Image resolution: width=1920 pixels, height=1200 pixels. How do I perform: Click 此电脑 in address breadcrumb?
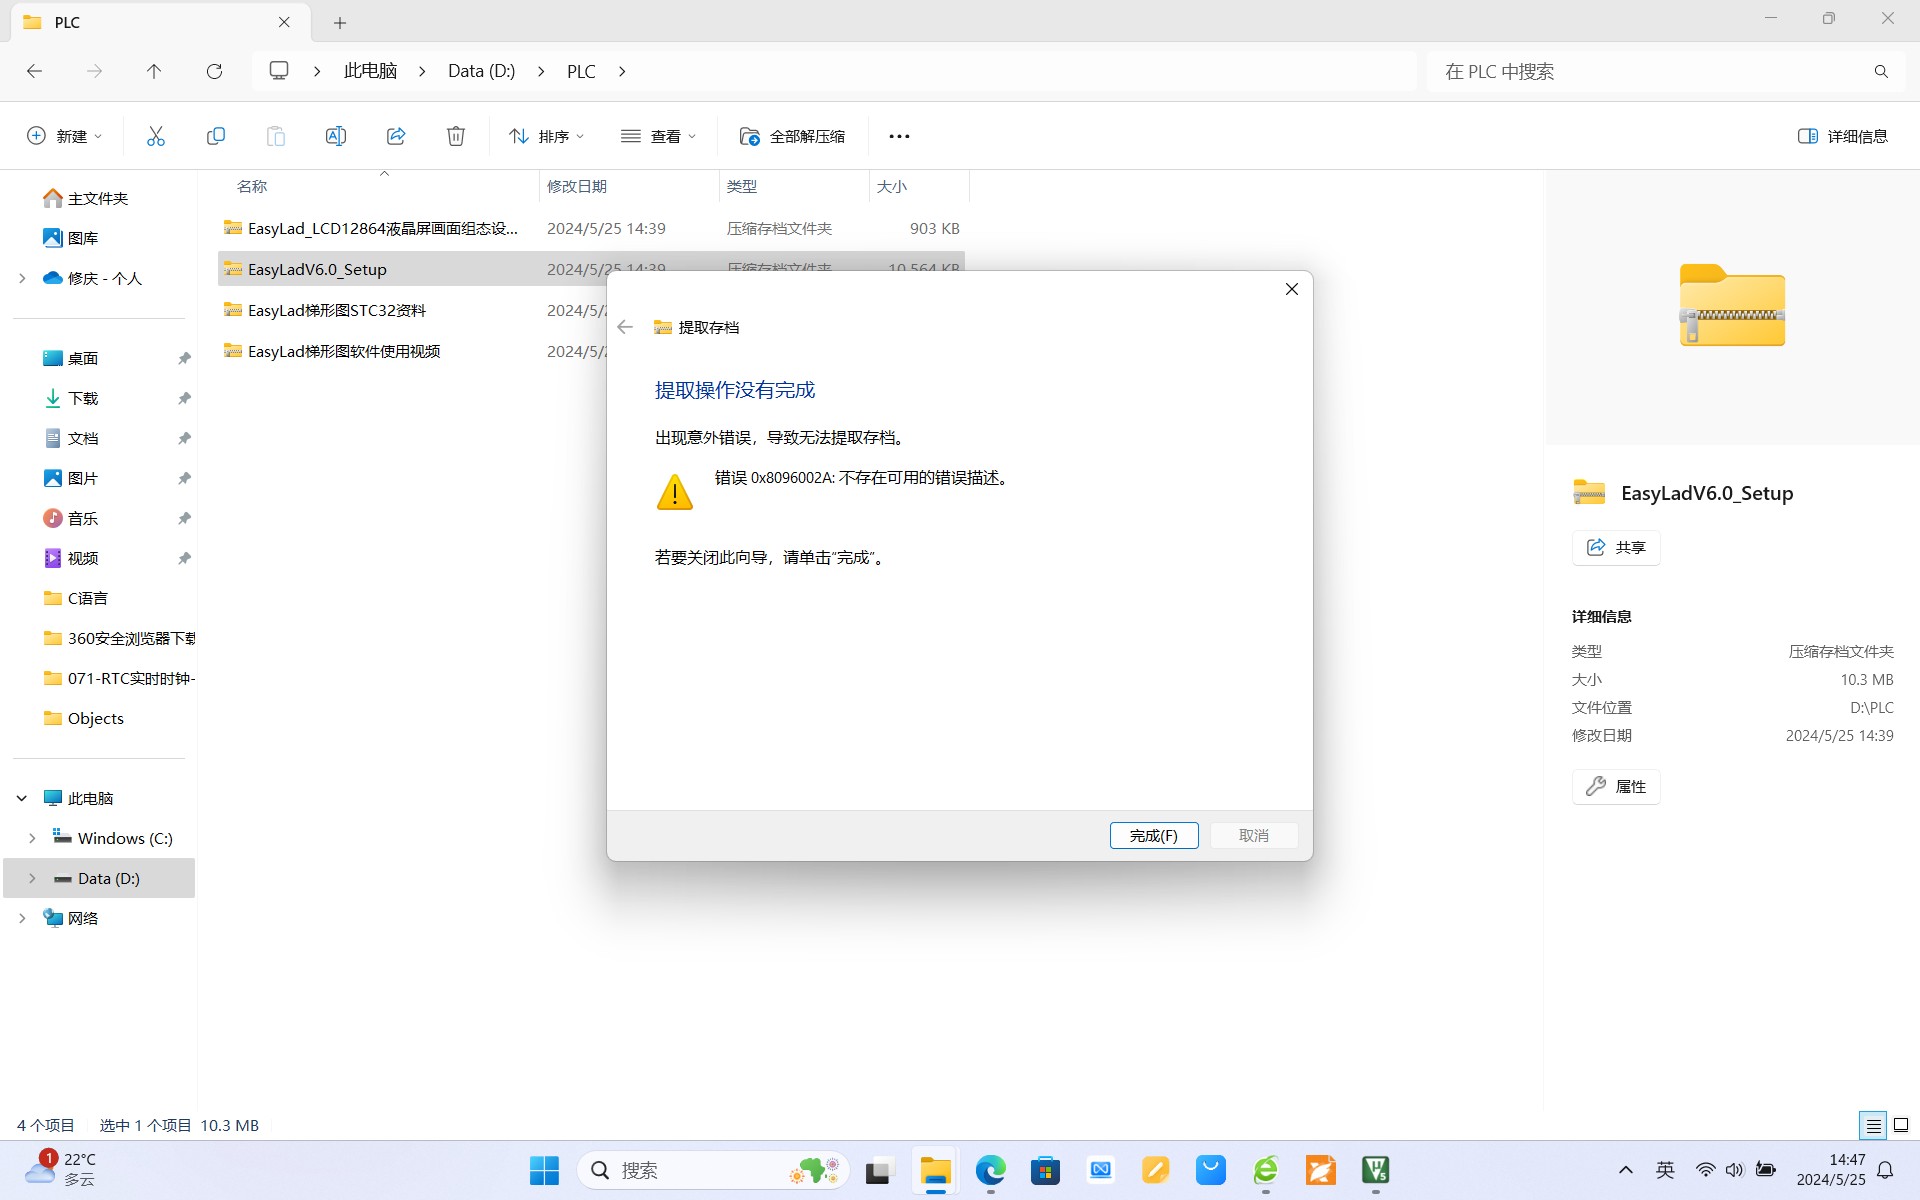(x=370, y=71)
